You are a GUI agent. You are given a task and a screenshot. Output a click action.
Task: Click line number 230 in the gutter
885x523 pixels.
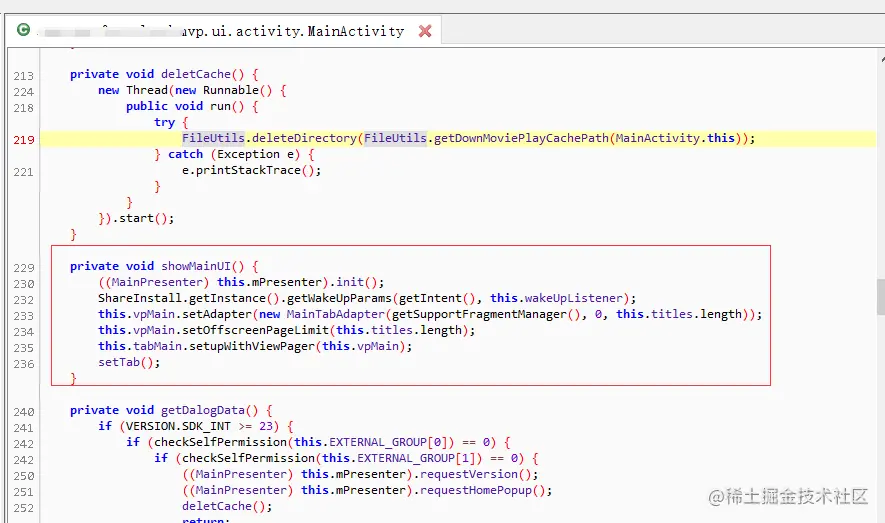tap(24, 283)
